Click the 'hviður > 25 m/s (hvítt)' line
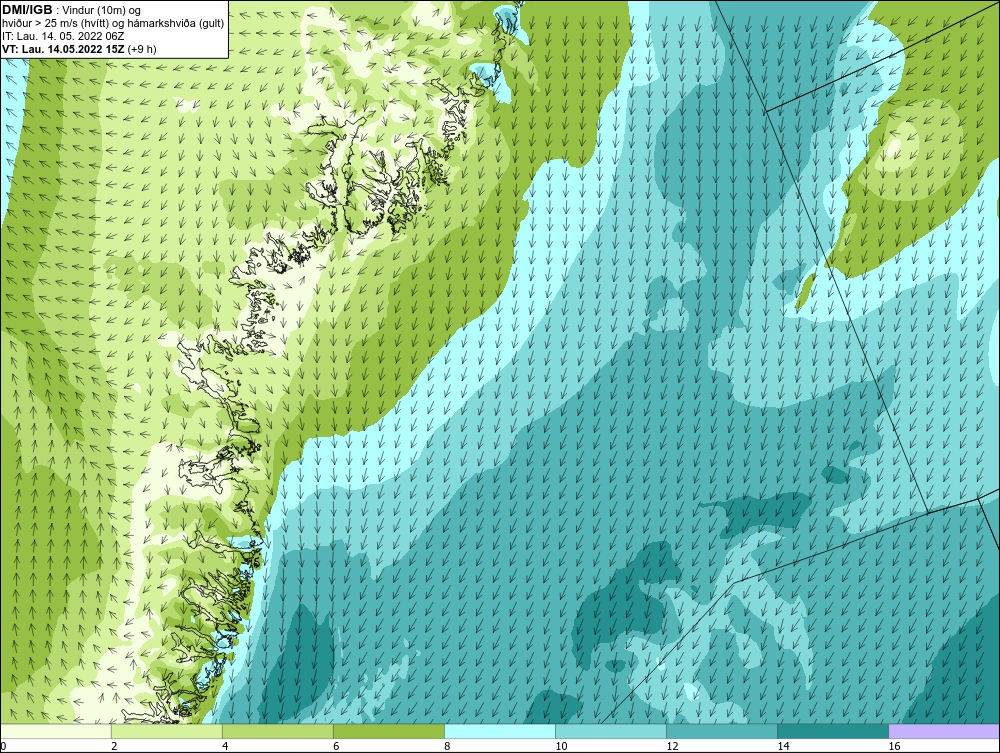The image size is (1000, 753). [x=113, y=23]
